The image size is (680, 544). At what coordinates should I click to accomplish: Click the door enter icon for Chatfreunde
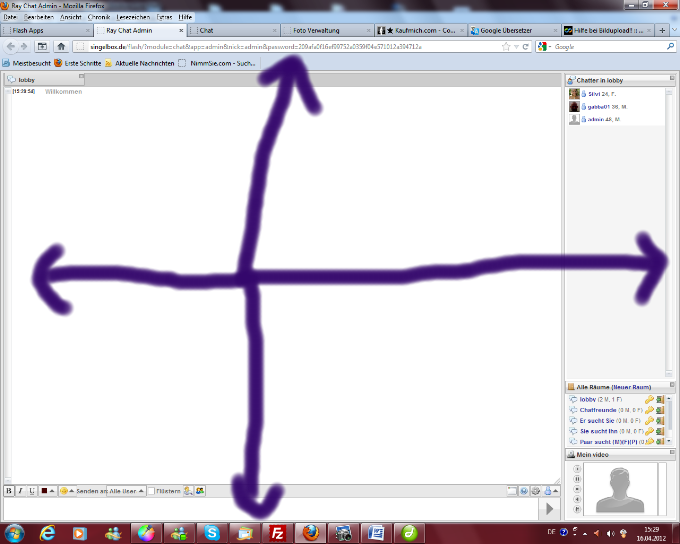click(660, 410)
